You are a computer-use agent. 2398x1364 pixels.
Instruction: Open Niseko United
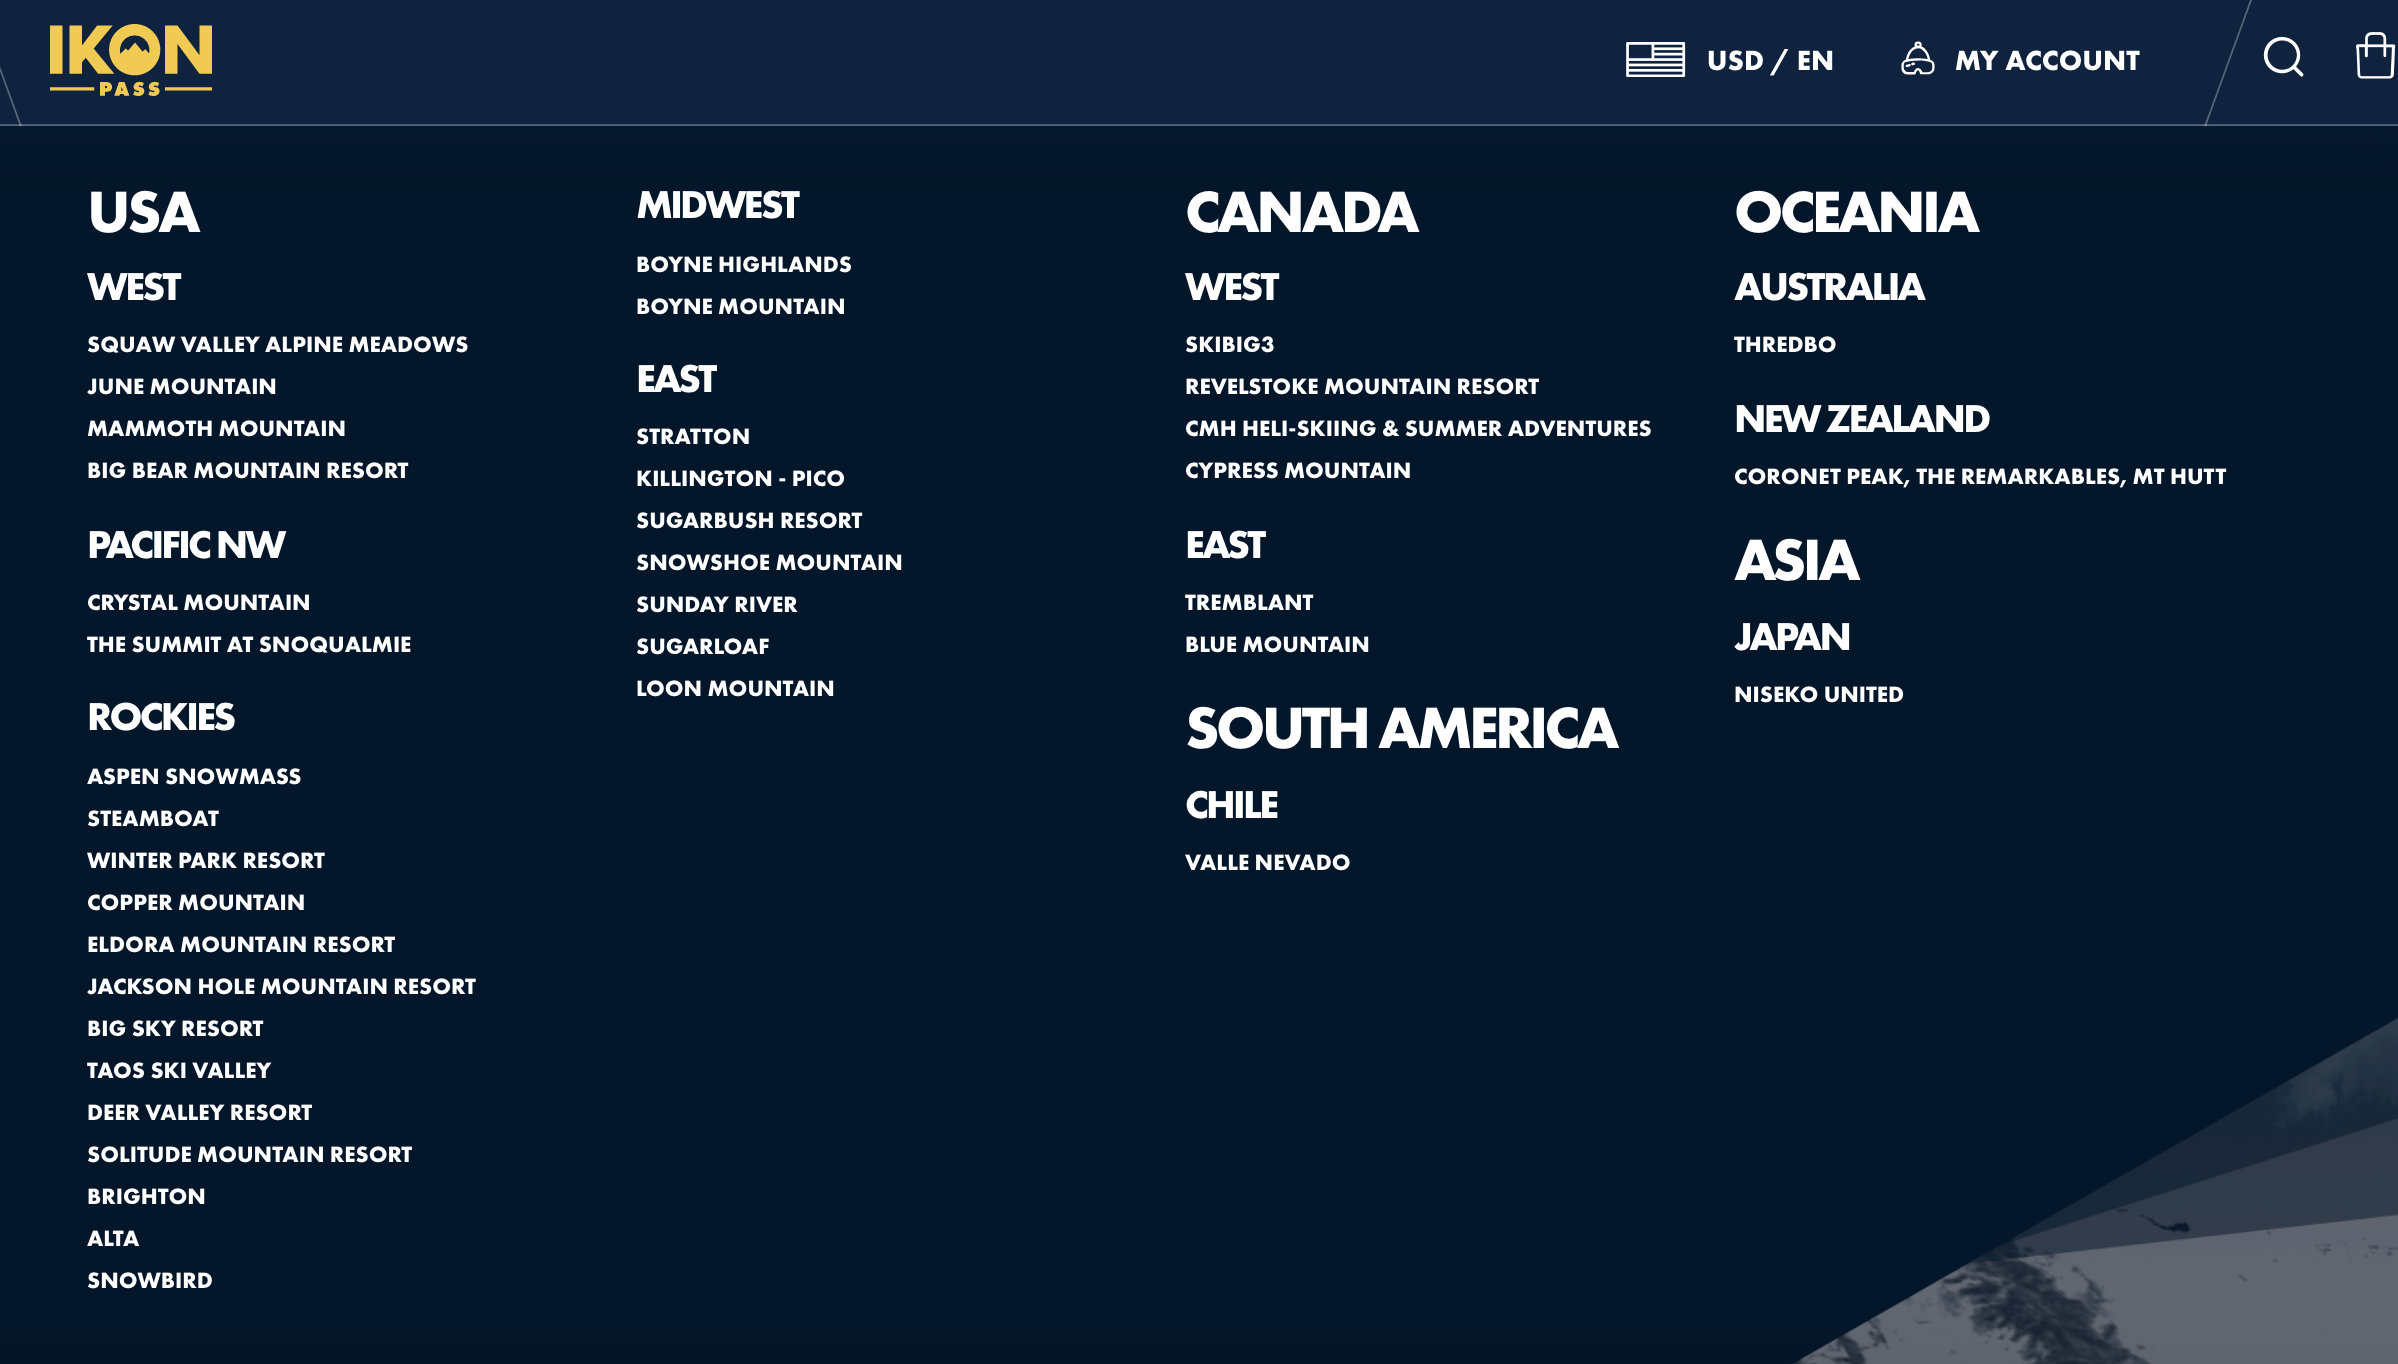[x=1818, y=695]
